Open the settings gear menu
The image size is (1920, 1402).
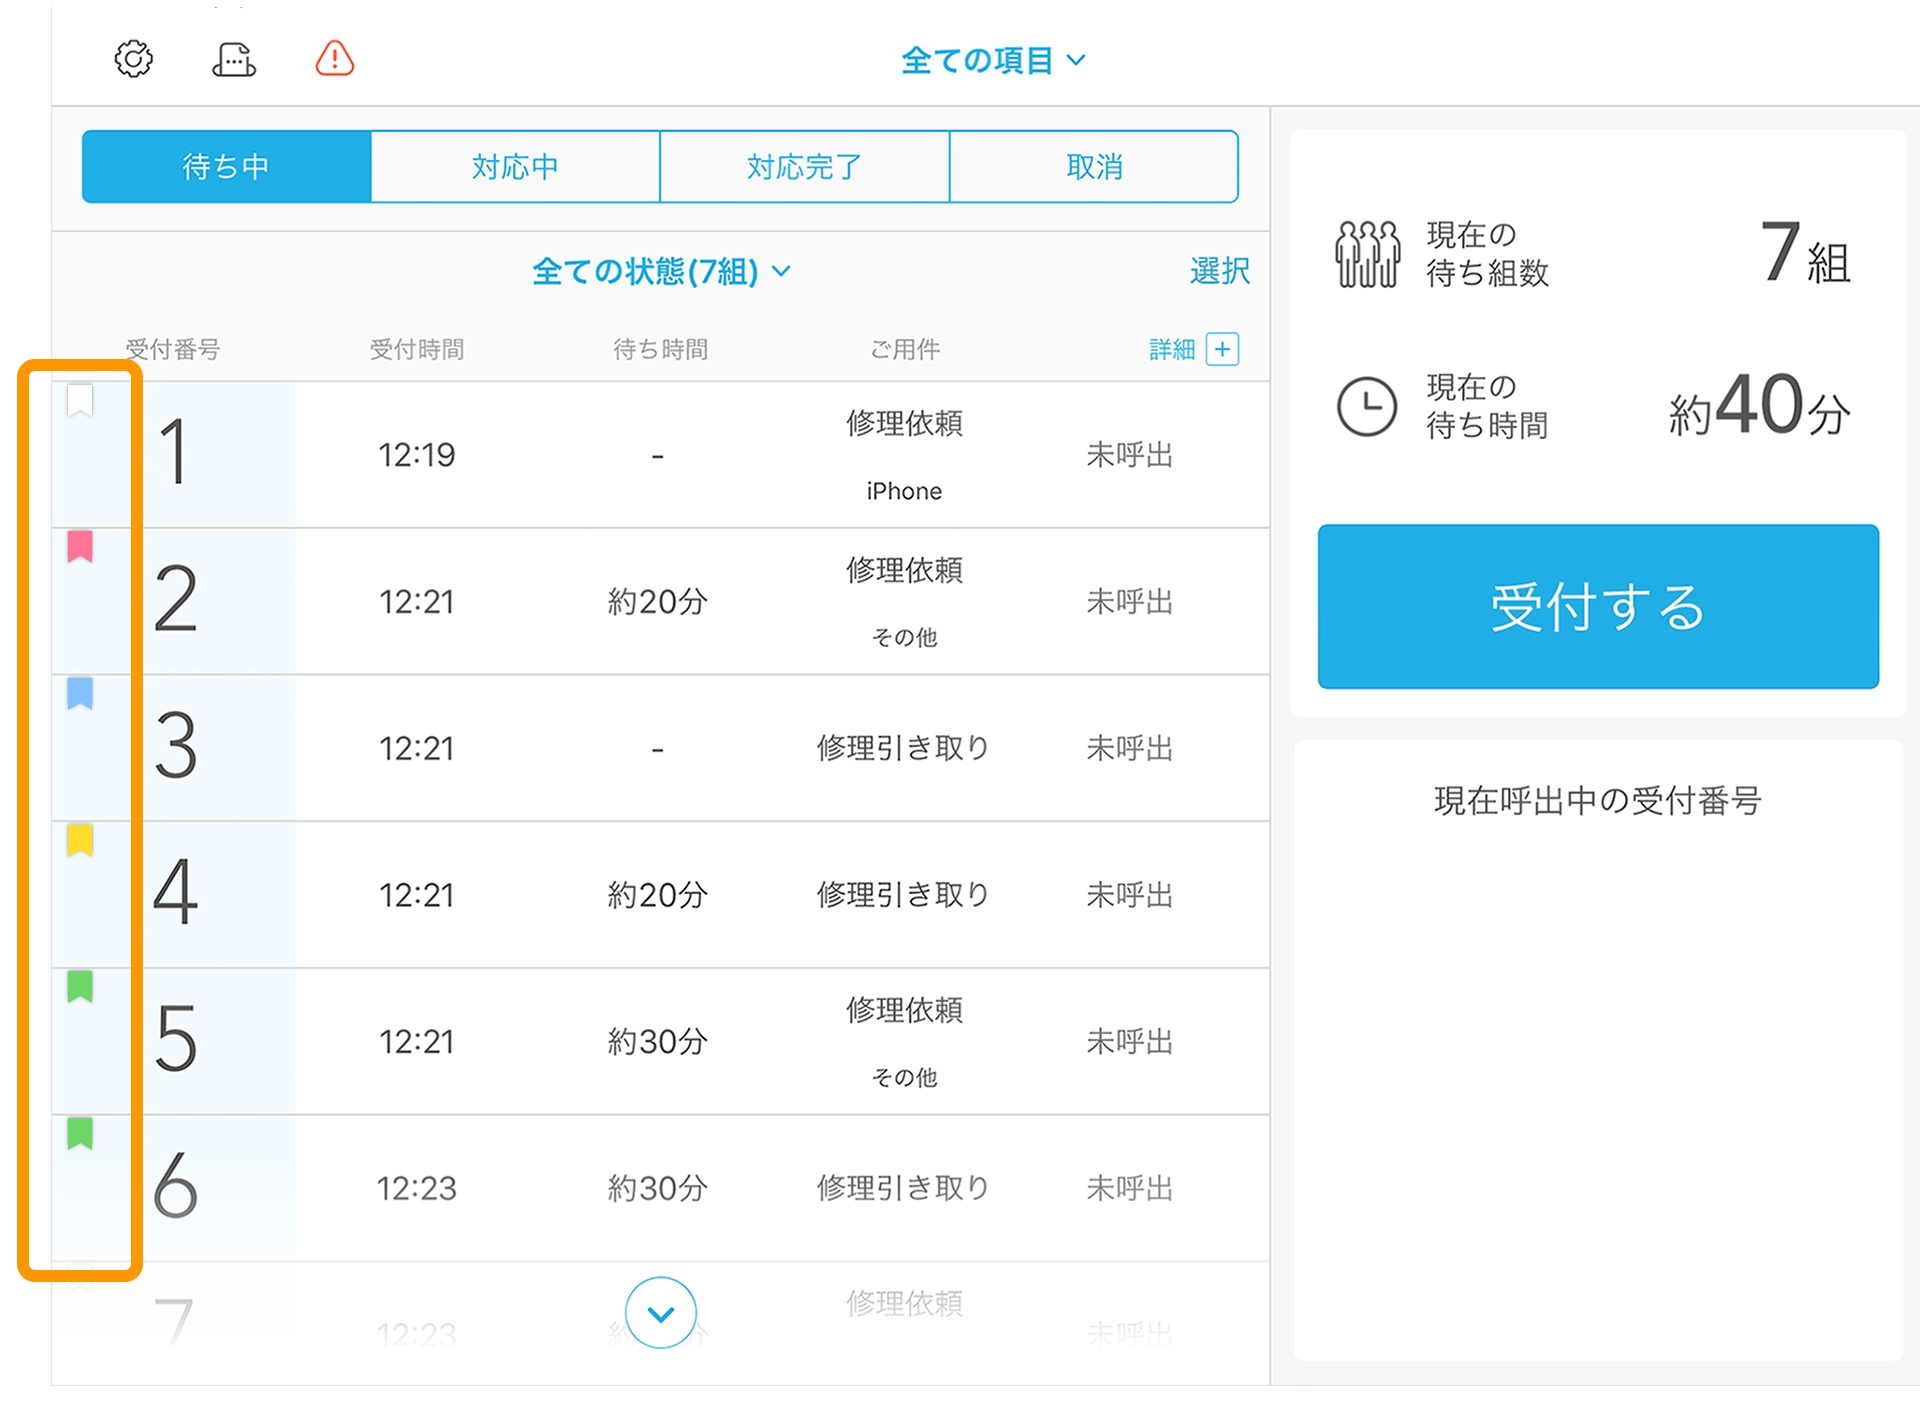point(134,59)
